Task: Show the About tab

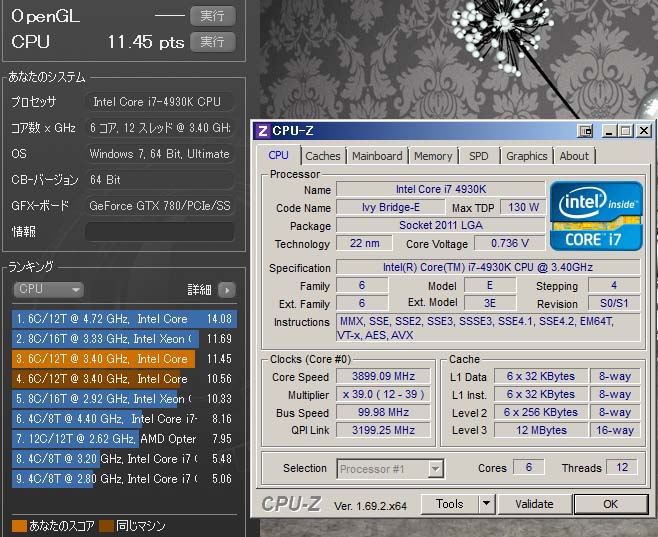Action: click(x=574, y=156)
